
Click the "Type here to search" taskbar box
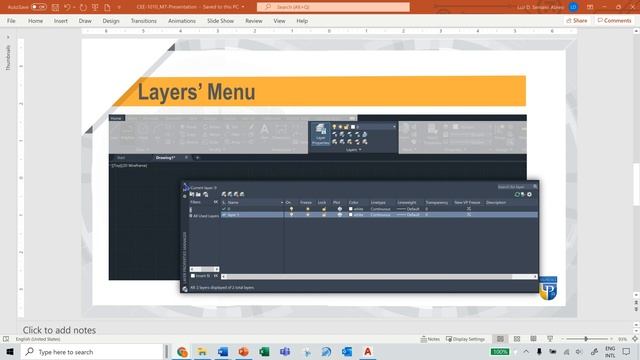[92, 351]
